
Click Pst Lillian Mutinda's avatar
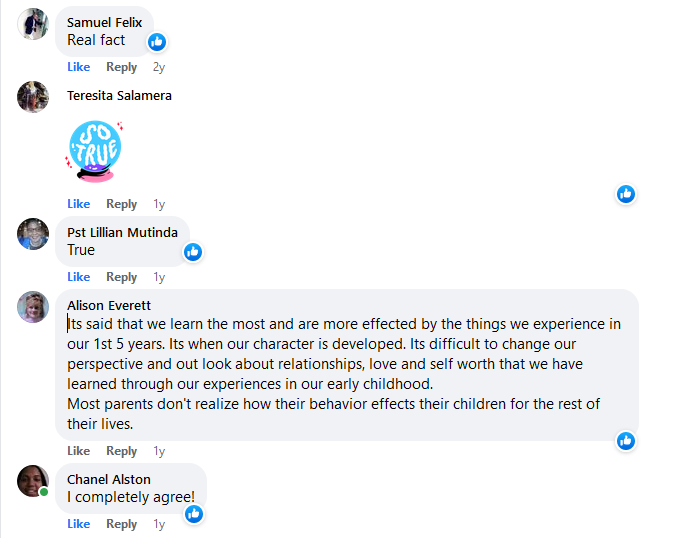click(33, 234)
